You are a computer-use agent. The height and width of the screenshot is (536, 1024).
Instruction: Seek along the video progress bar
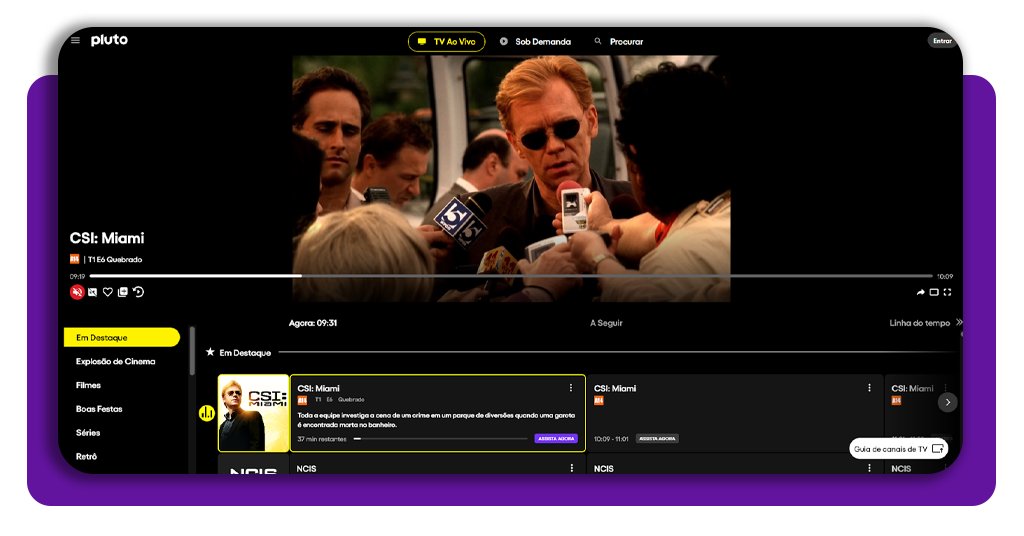tap(511, 276)
